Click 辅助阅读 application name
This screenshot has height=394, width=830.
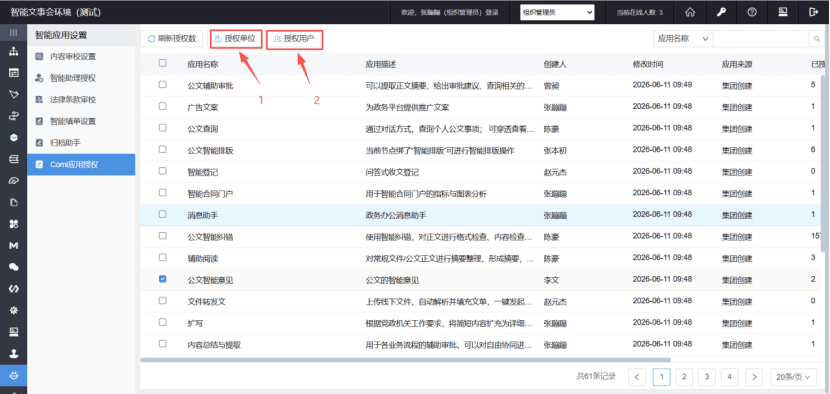203,259
